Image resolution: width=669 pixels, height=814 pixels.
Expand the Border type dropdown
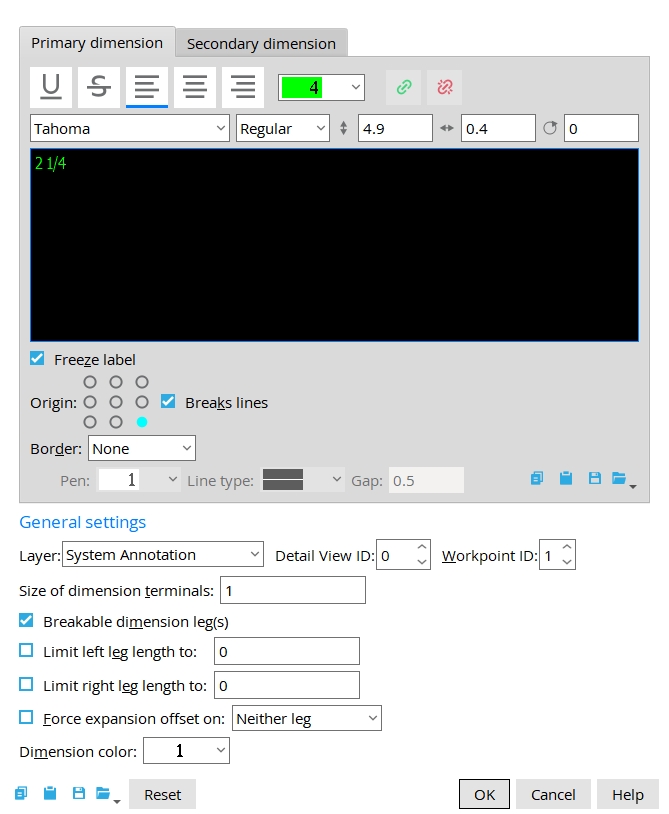[142, 449]
